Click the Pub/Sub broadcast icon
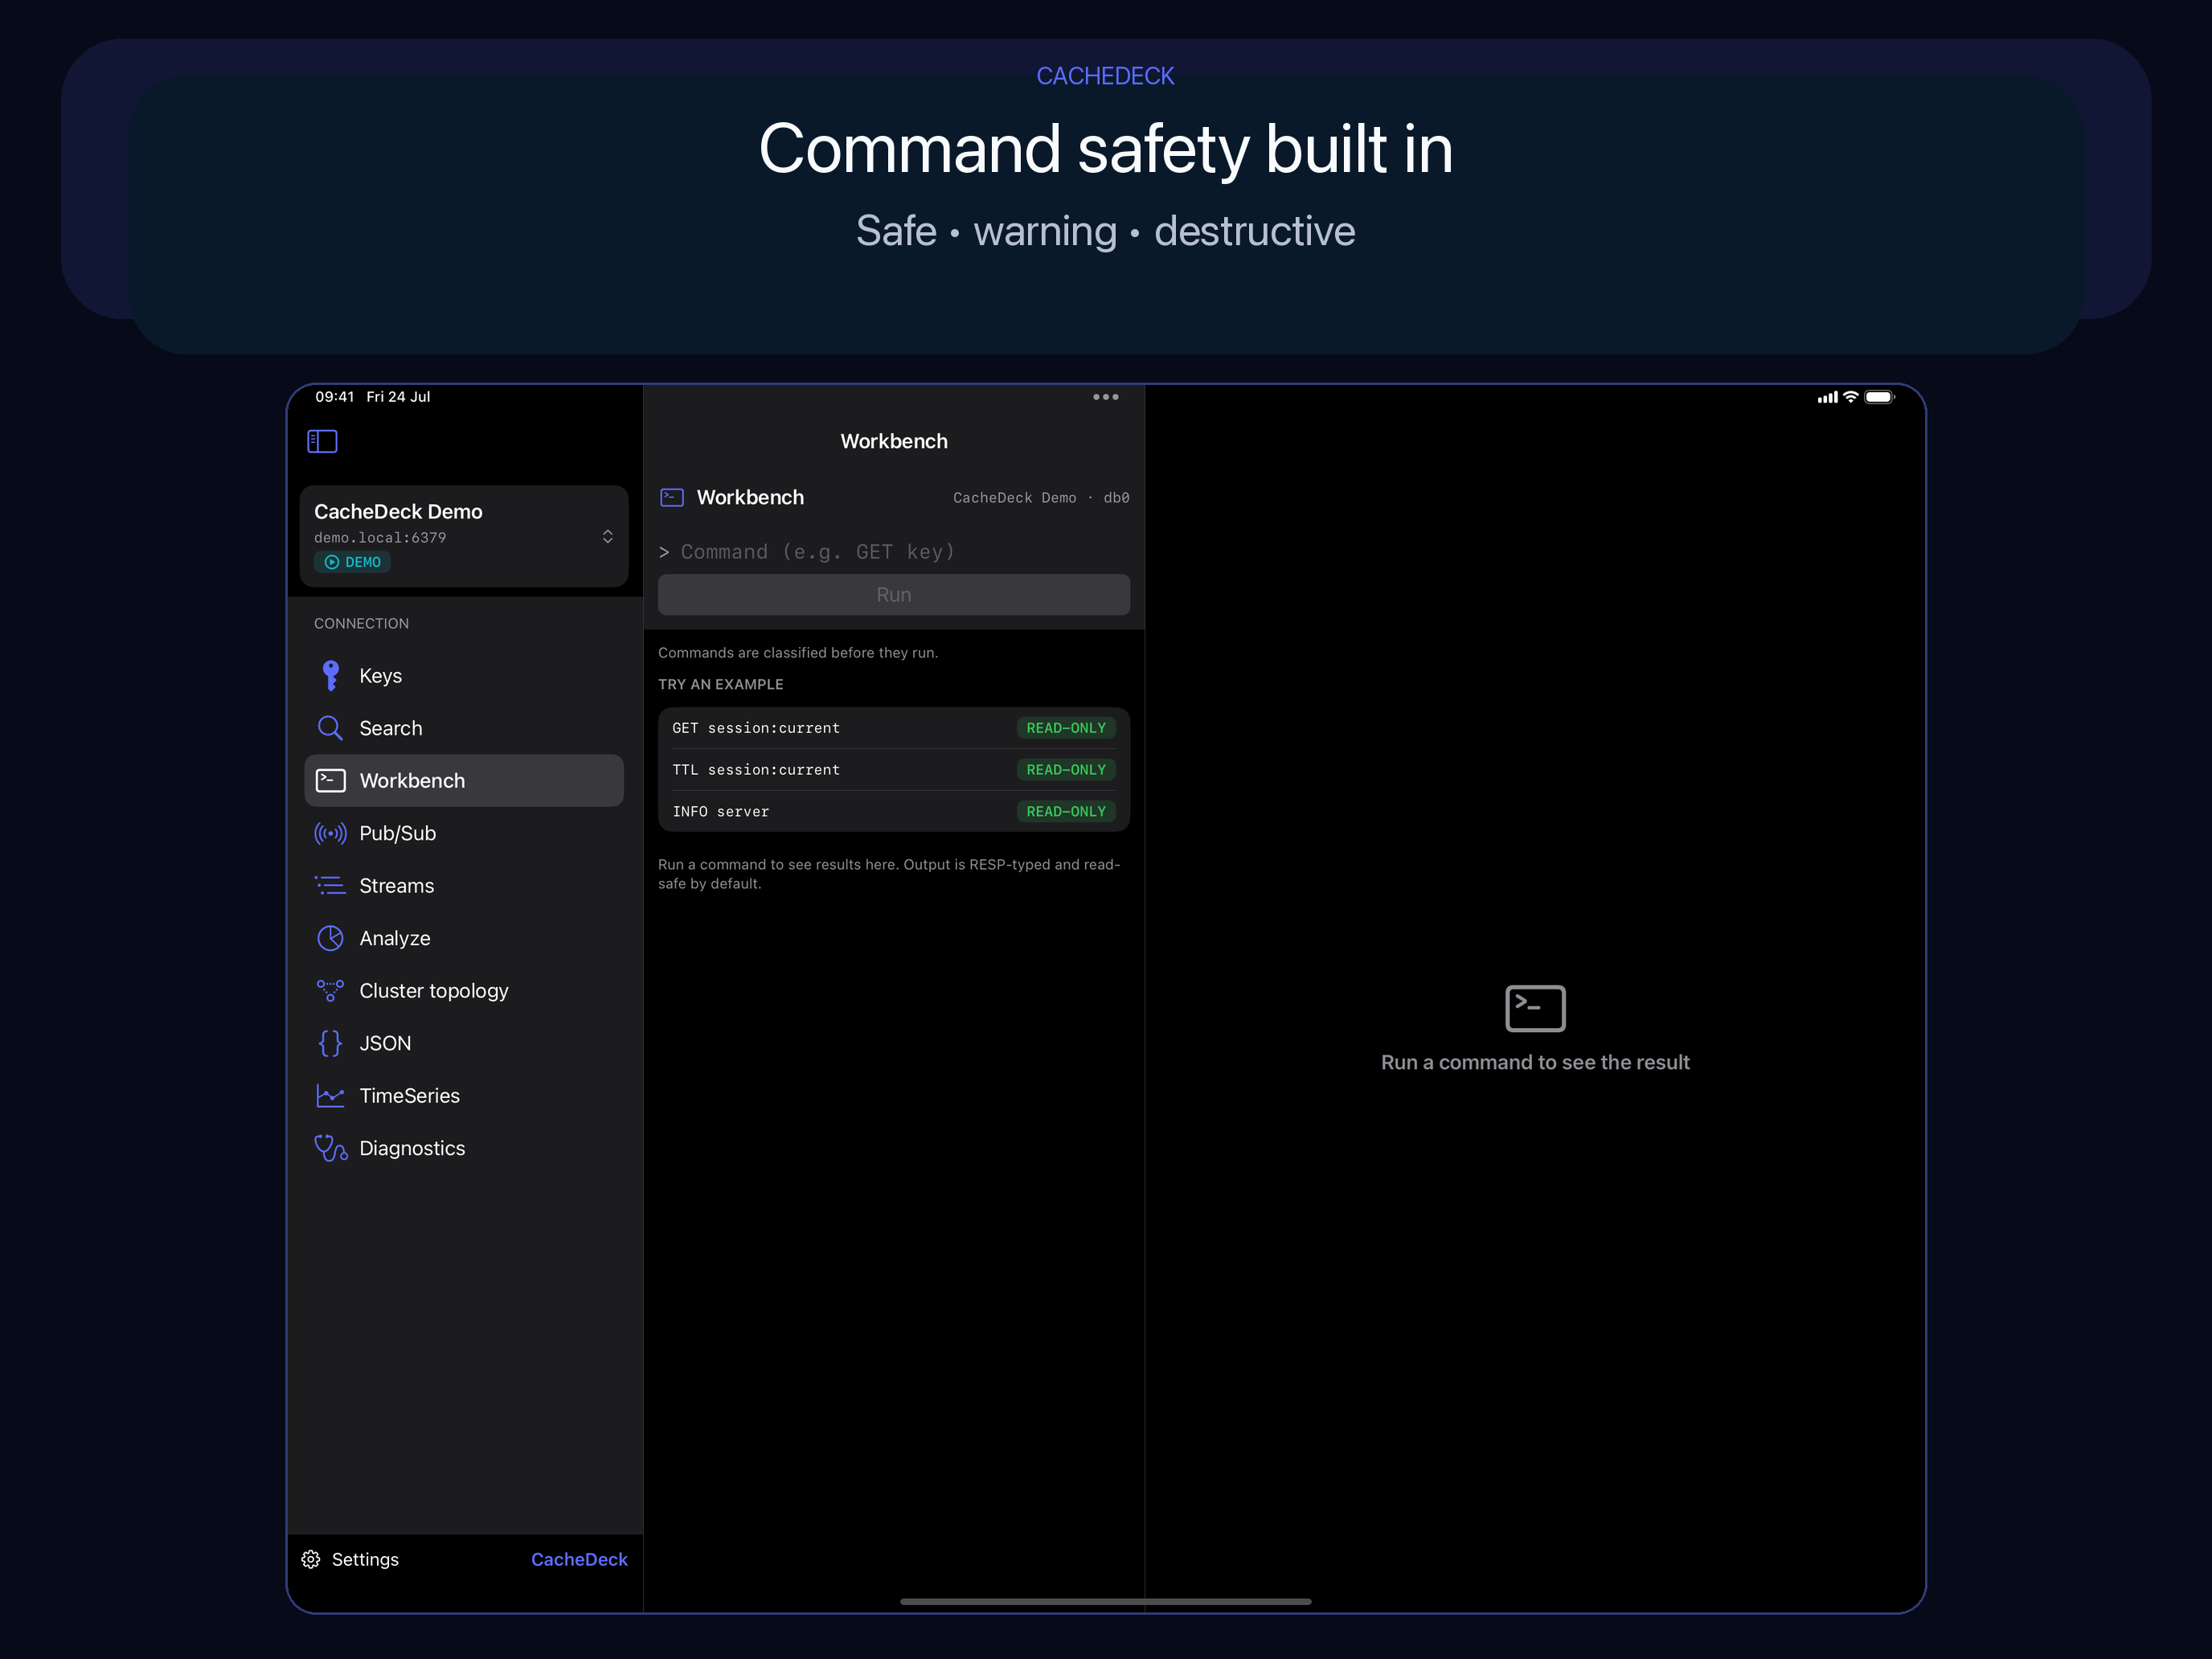Viewport: 2212px width, 1659px height. point(330,833)
